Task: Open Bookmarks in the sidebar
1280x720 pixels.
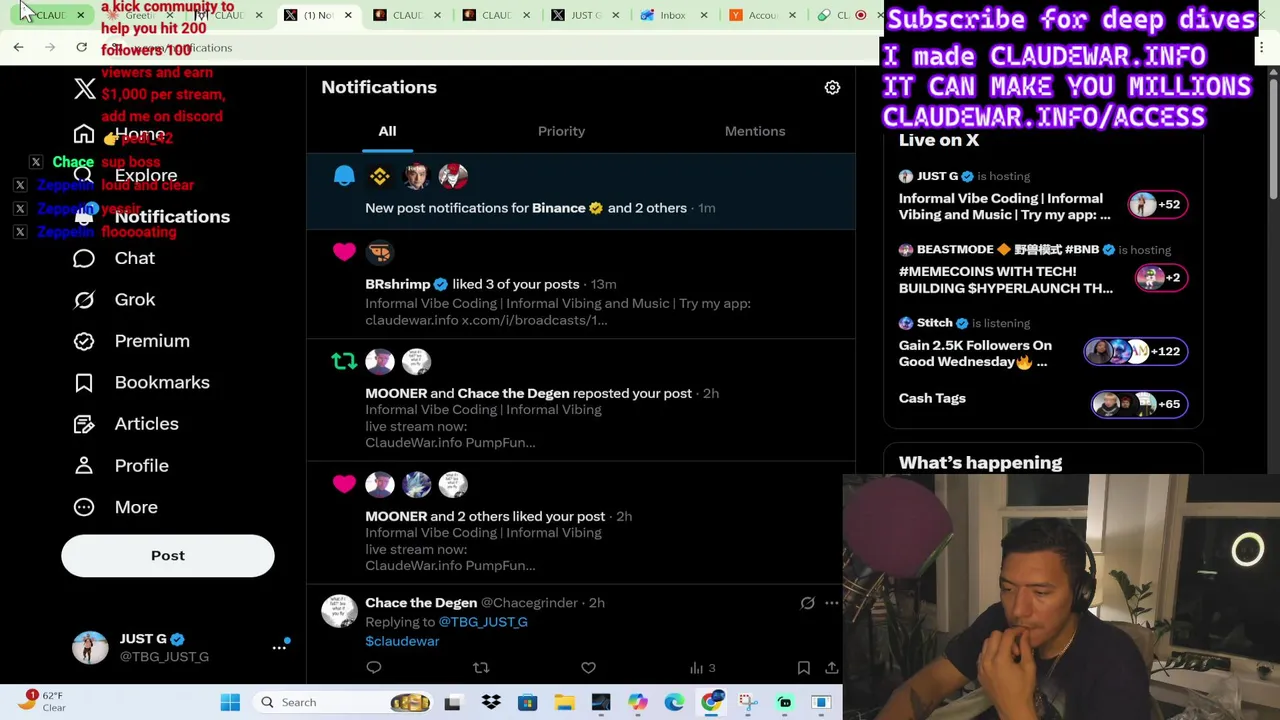Action: [141, 382]
